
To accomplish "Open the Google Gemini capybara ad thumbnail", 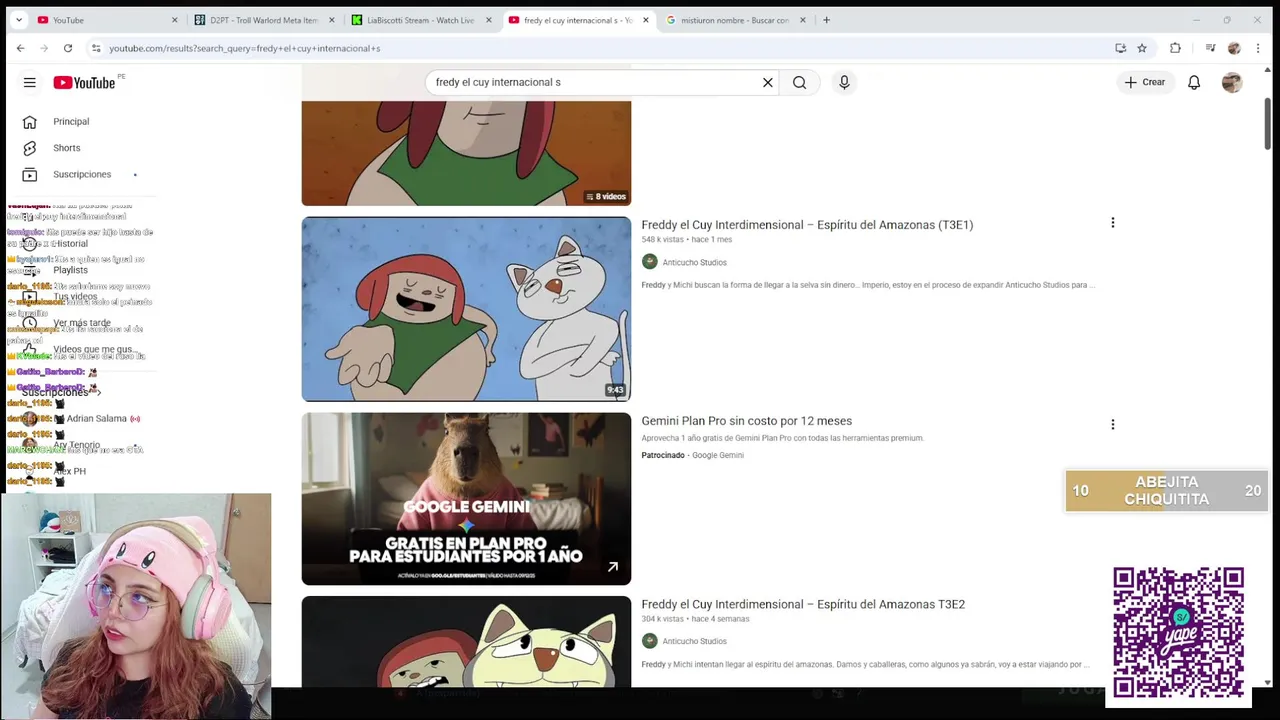I will (x=466, y=499).
